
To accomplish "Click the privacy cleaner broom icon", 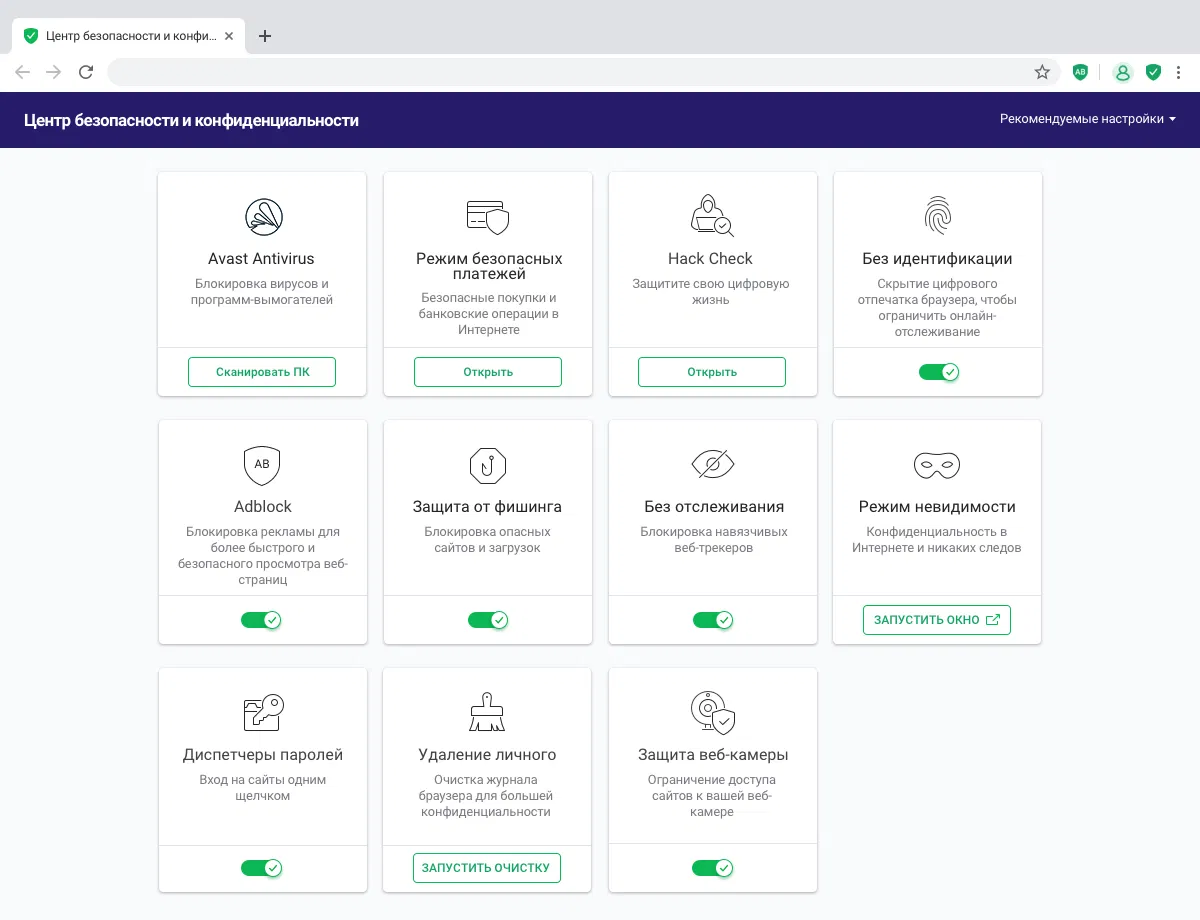I will pyautogui.click(x=487, y=712).
